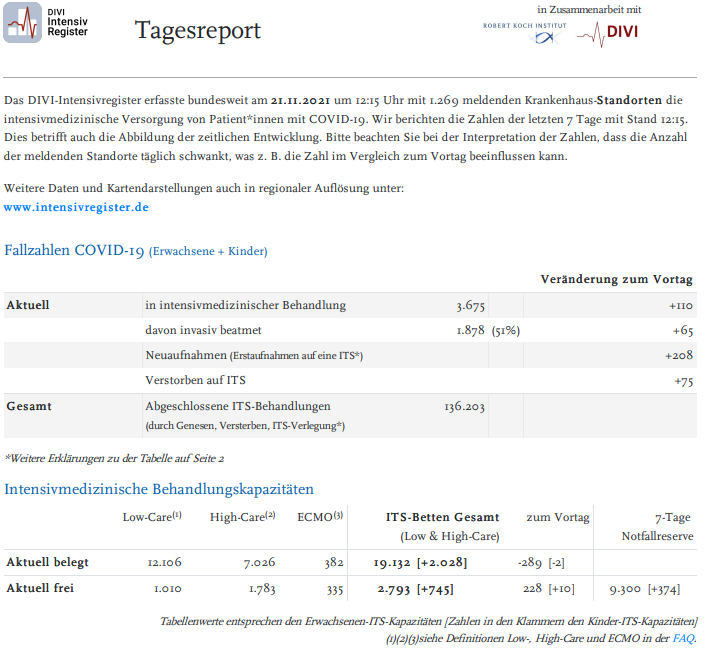This screenshot has width=718, height=660.
Task: Click the total 136.203 completed treatments value
Action: pos(464,406)
